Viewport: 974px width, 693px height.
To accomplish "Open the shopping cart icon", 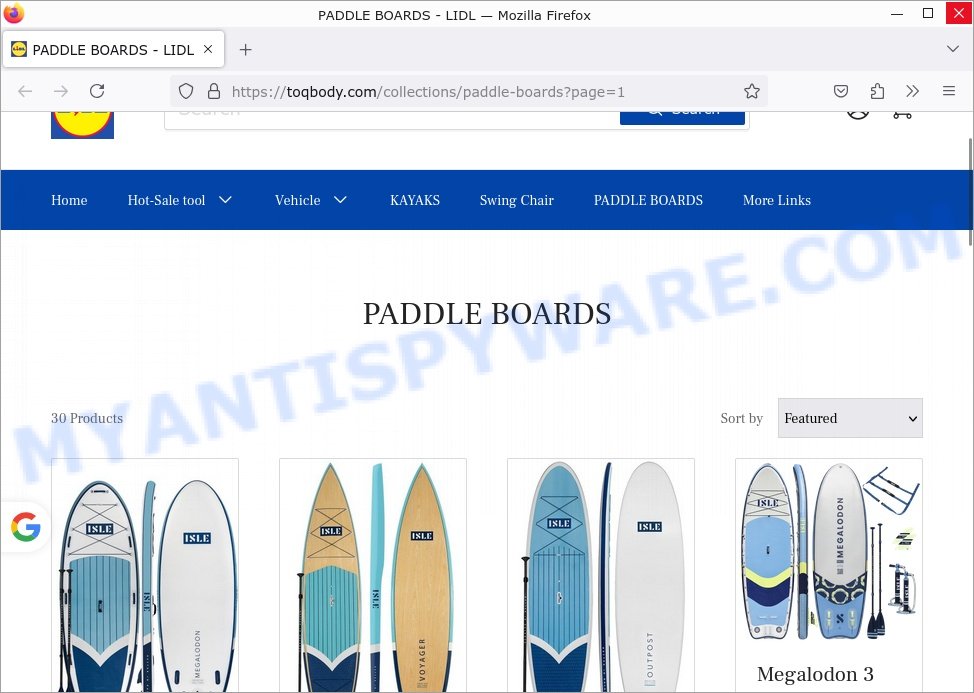I will pos(902,114).
